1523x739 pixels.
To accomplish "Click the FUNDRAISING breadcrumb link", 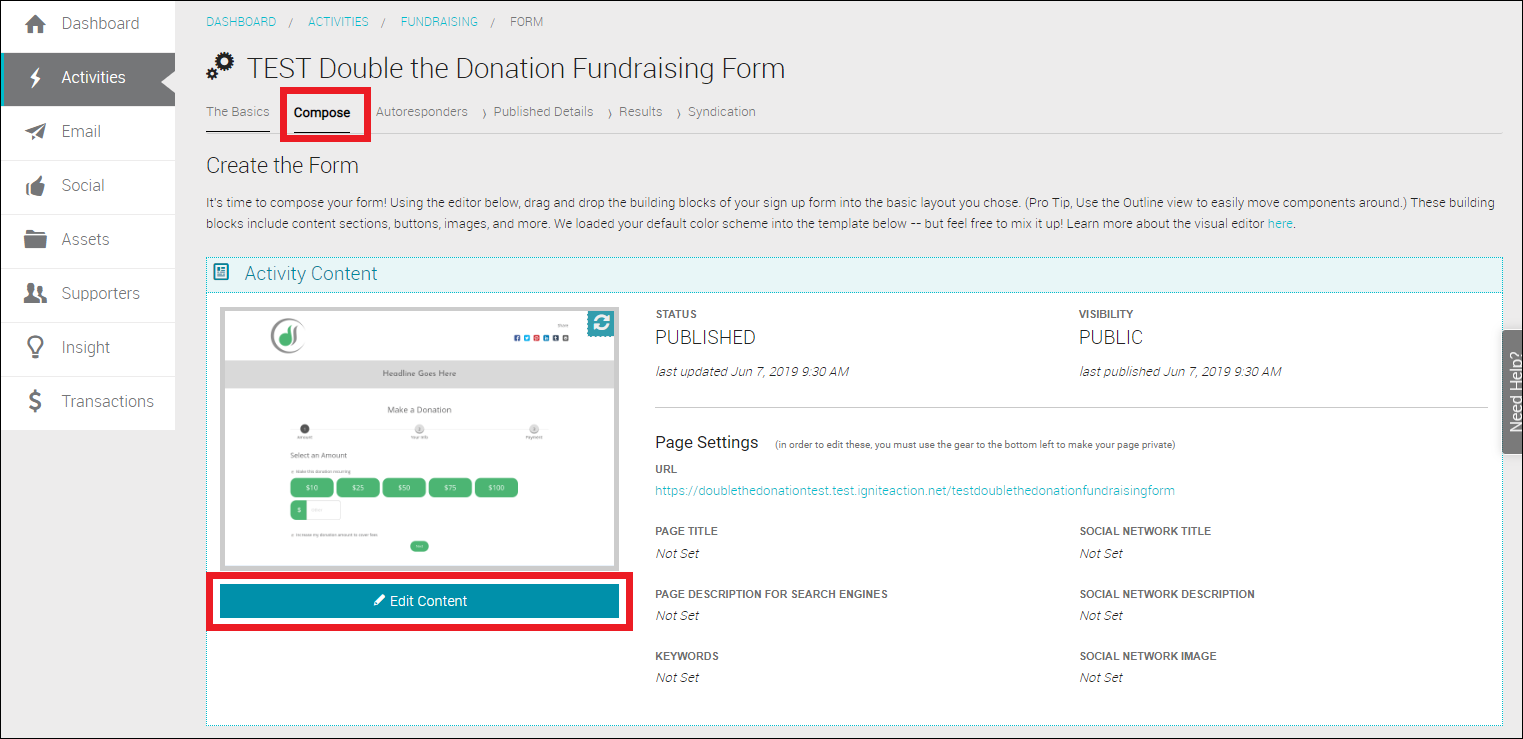I will pos(439,21).
